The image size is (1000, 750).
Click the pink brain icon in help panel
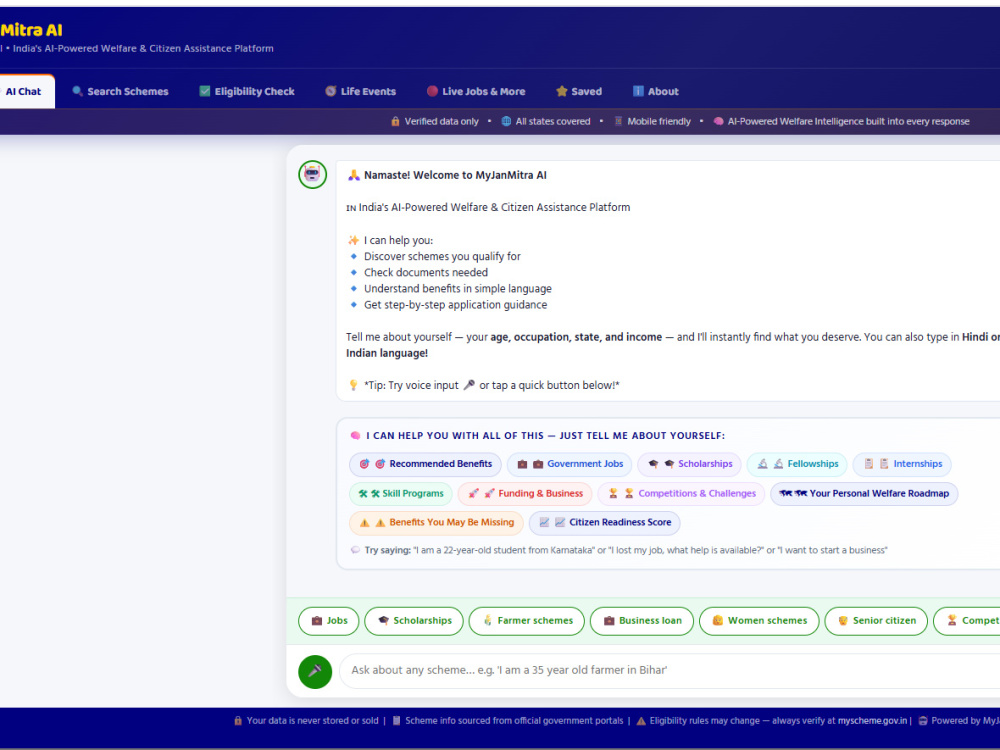(x=355, y=436)
